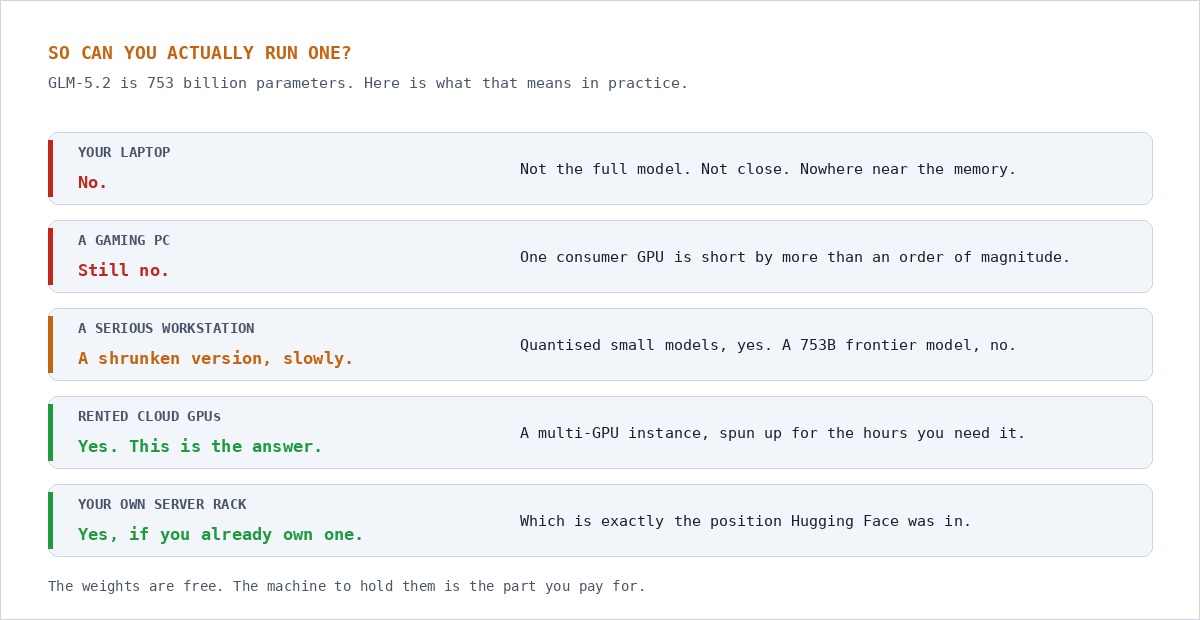The image size is (1200, 620).
Task: Click the red accent bar beside YOUR LAPTOP
Action: point(50,168)
